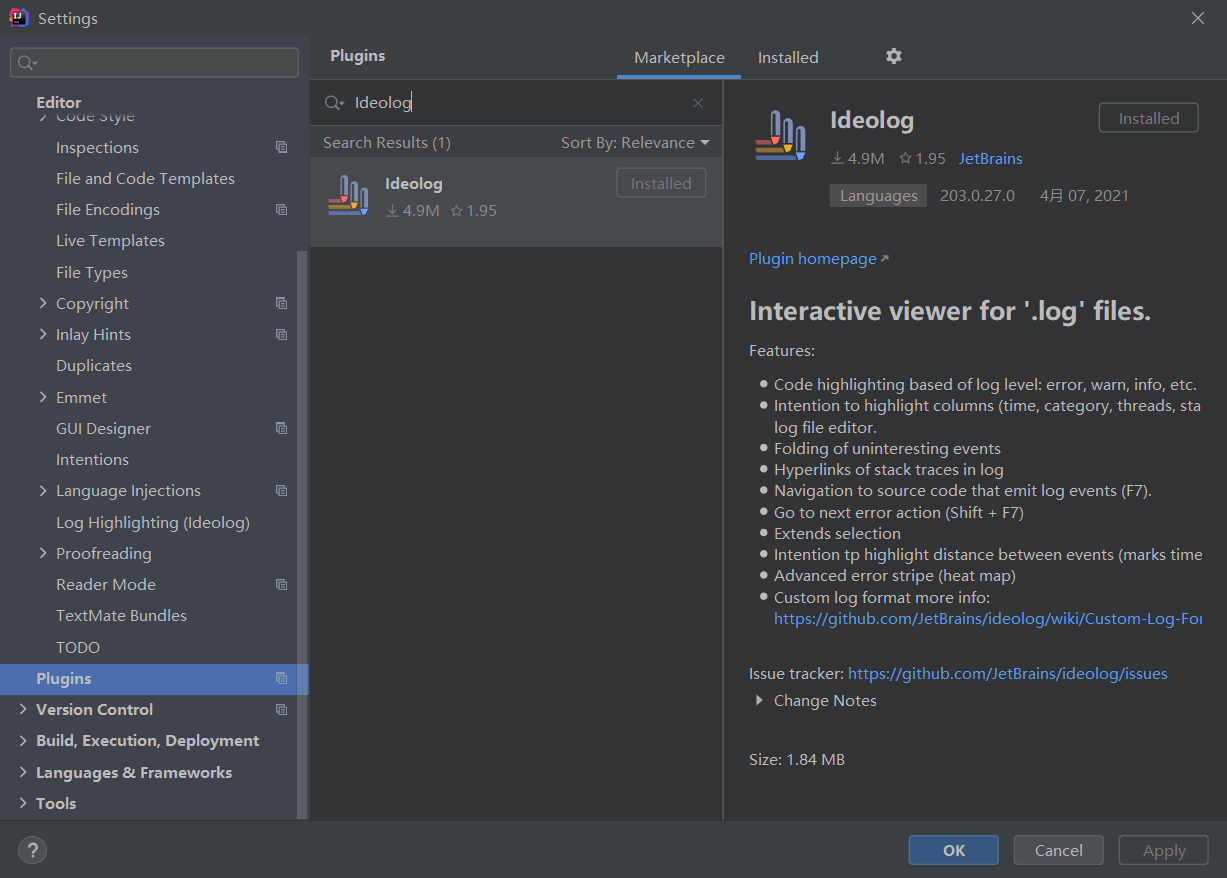The width and height of the screenshot is (1227, 878).
Task: Select the Ideolog search result row
Action: tap(516, 201)
